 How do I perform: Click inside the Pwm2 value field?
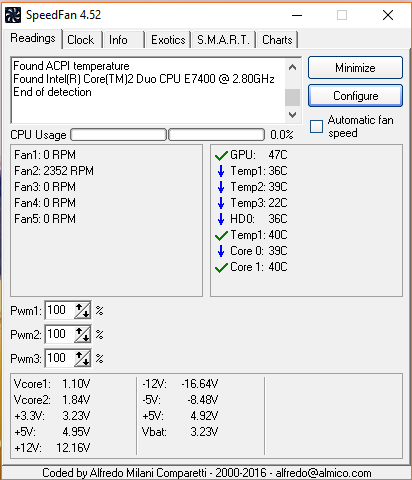pyautogui.click(x=60, y=334)
